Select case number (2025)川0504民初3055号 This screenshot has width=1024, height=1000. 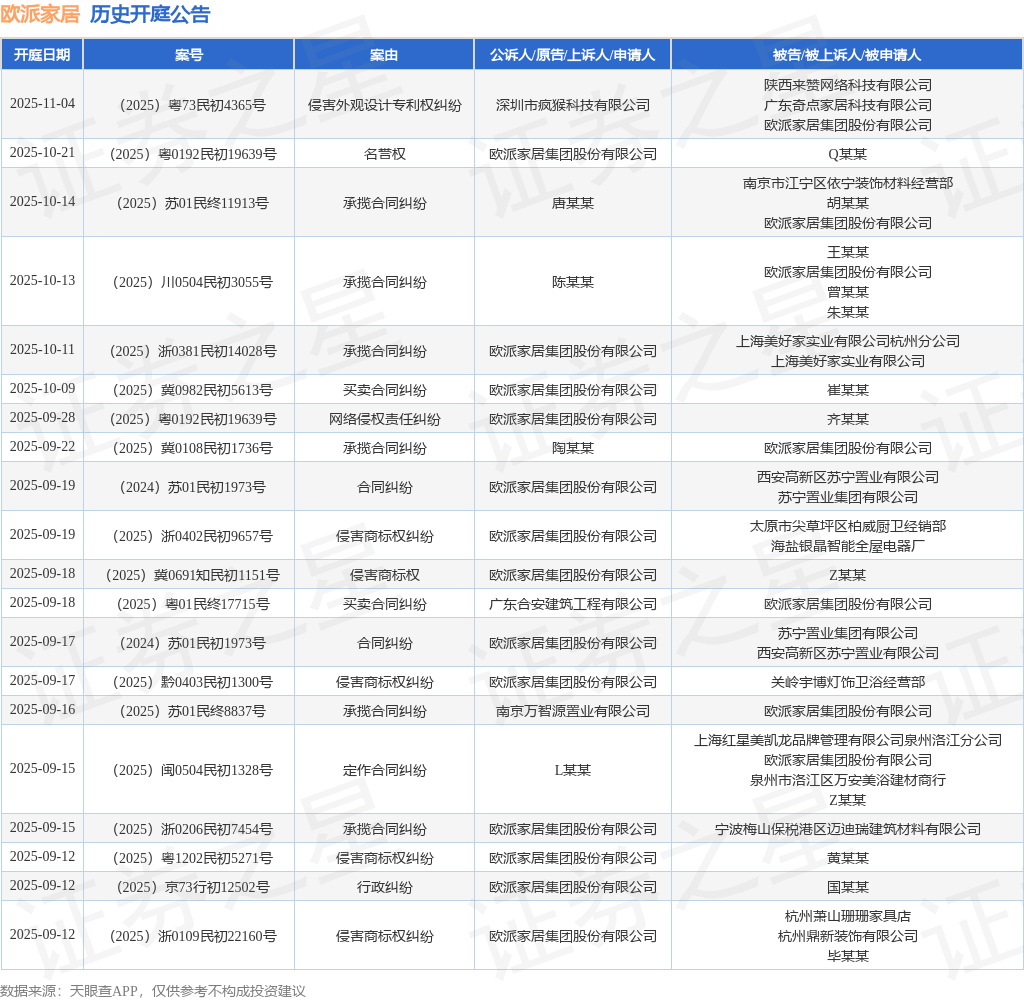[193, 282]
